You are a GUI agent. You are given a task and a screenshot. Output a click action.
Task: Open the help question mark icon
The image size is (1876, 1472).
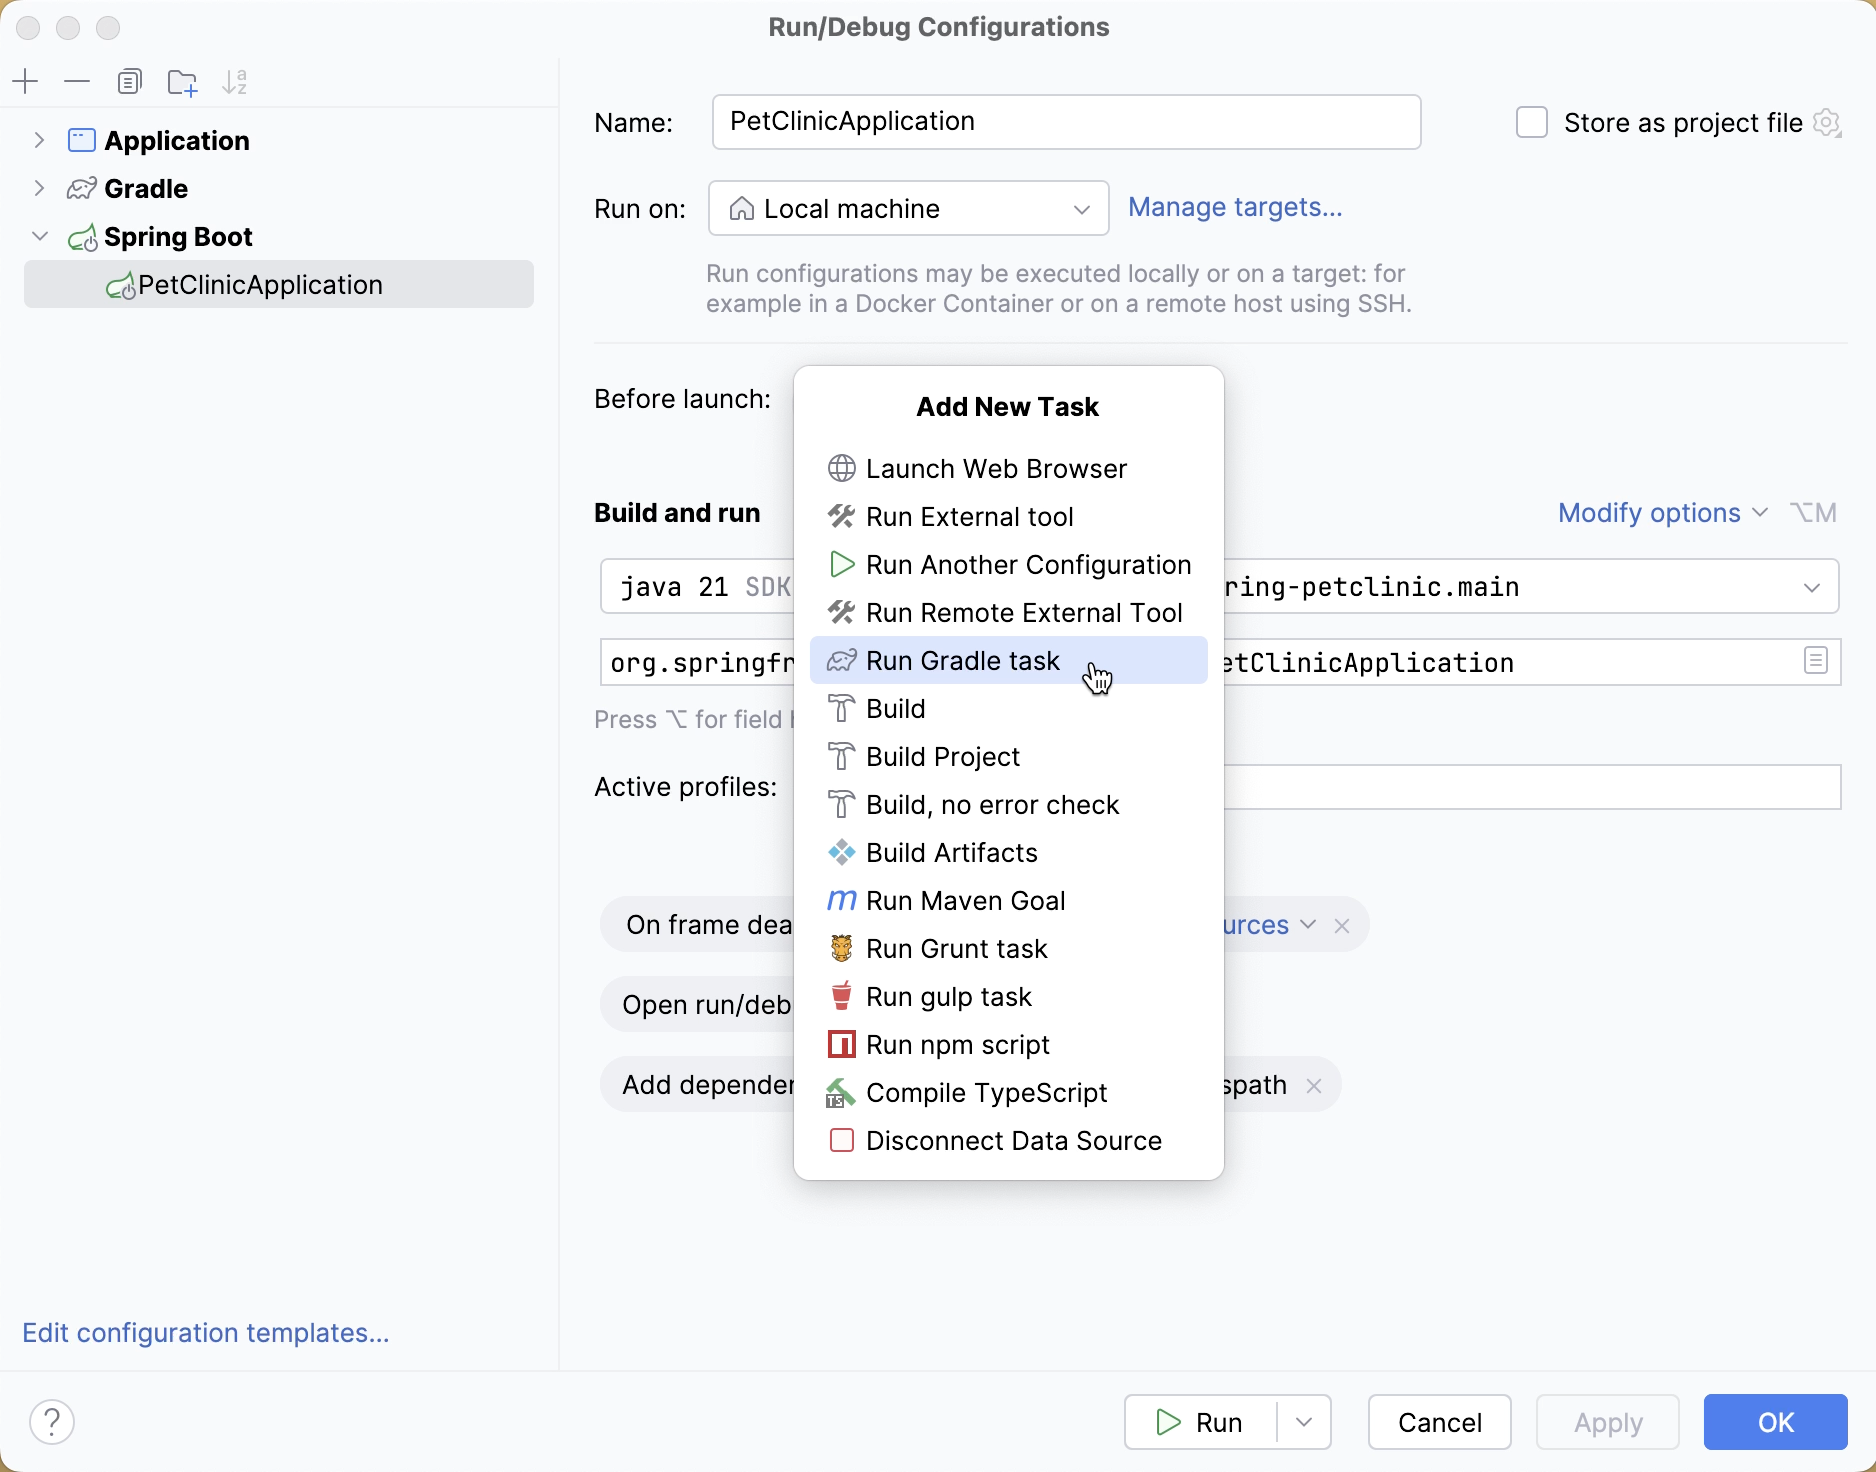click(x=52, y=1421)
